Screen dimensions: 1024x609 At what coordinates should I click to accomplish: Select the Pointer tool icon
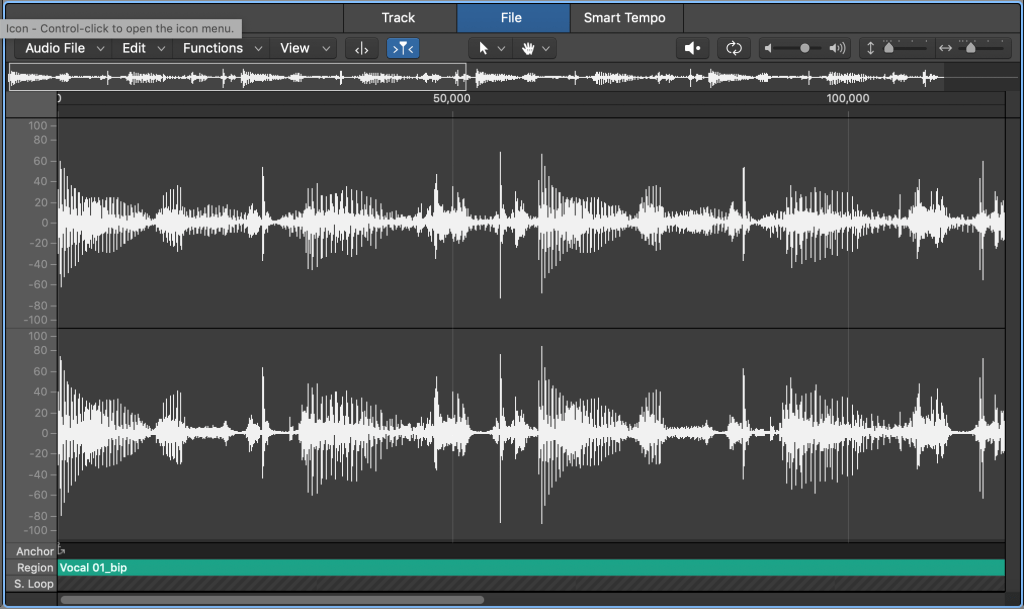point(484,47)
